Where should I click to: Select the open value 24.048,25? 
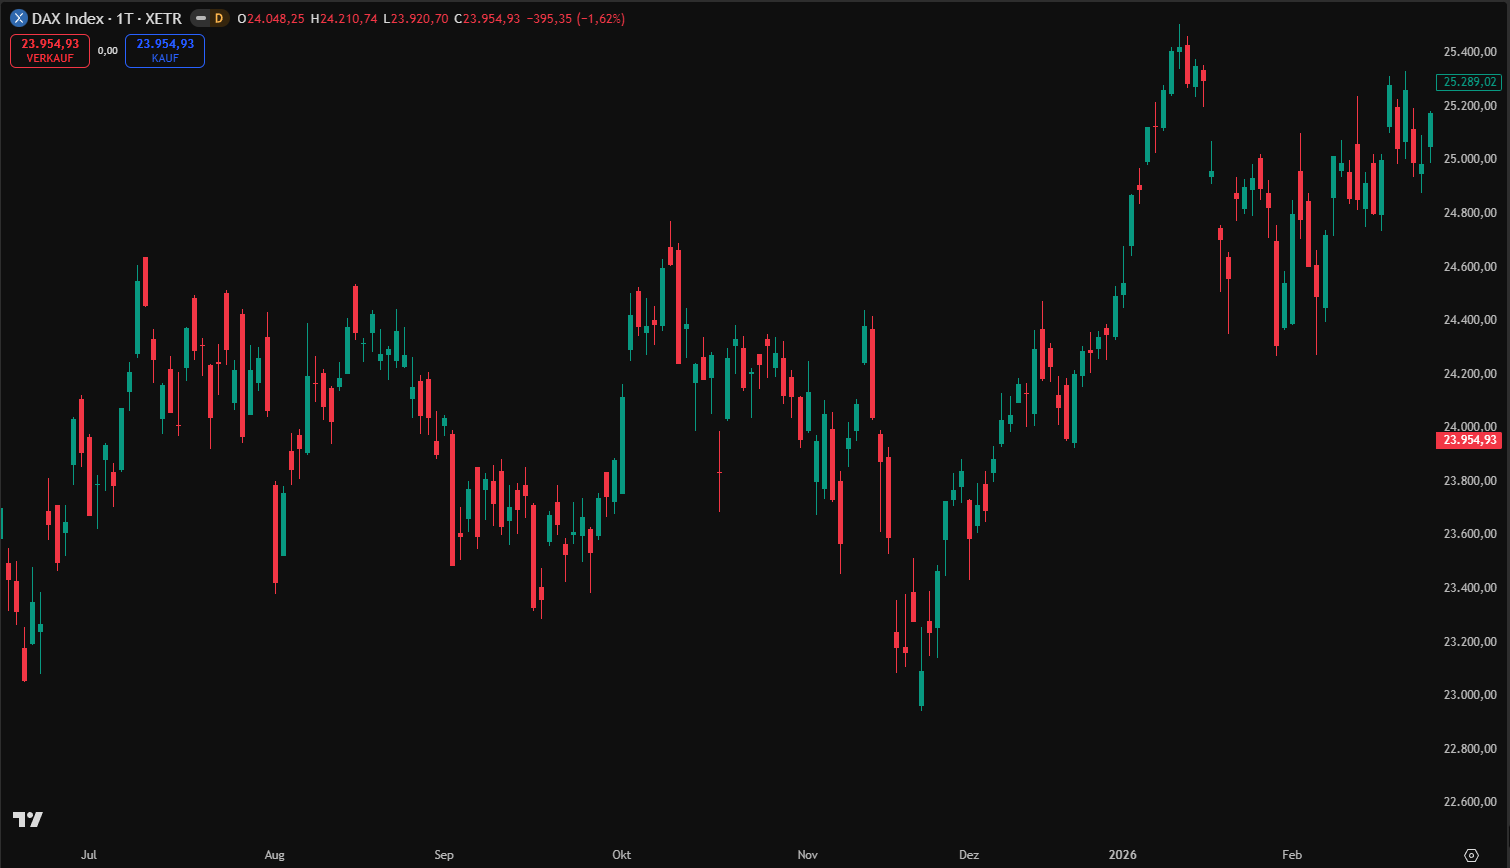tap(276, 18)
